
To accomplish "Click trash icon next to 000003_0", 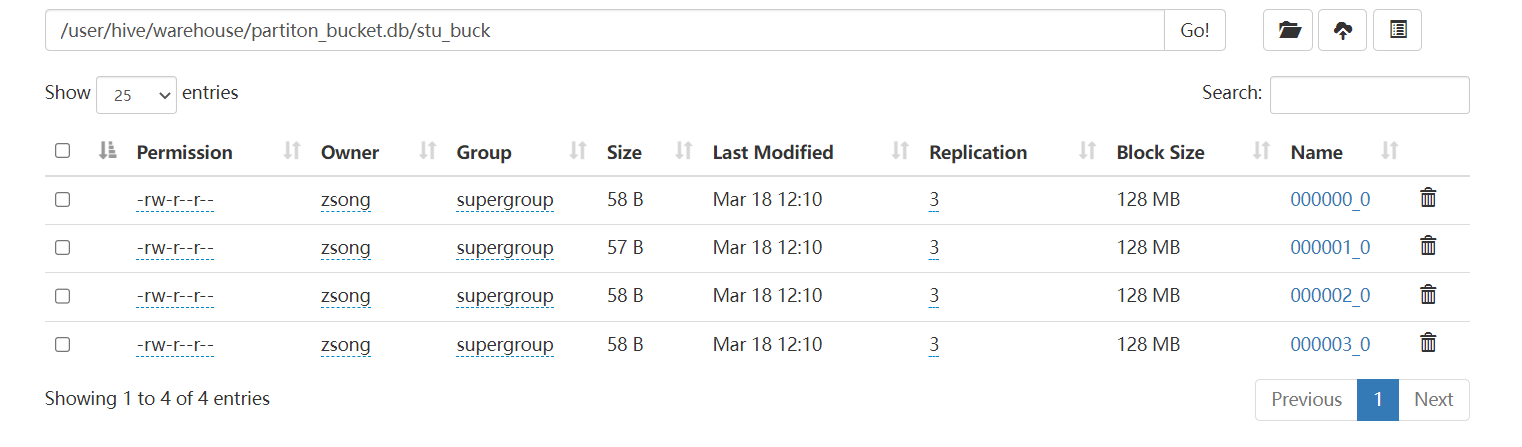I will (x=1428, y=344).
